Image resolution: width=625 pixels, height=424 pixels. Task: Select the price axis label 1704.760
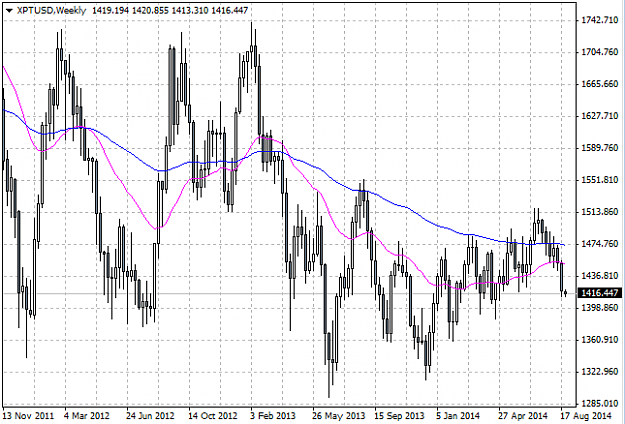(x=600, y=52)
